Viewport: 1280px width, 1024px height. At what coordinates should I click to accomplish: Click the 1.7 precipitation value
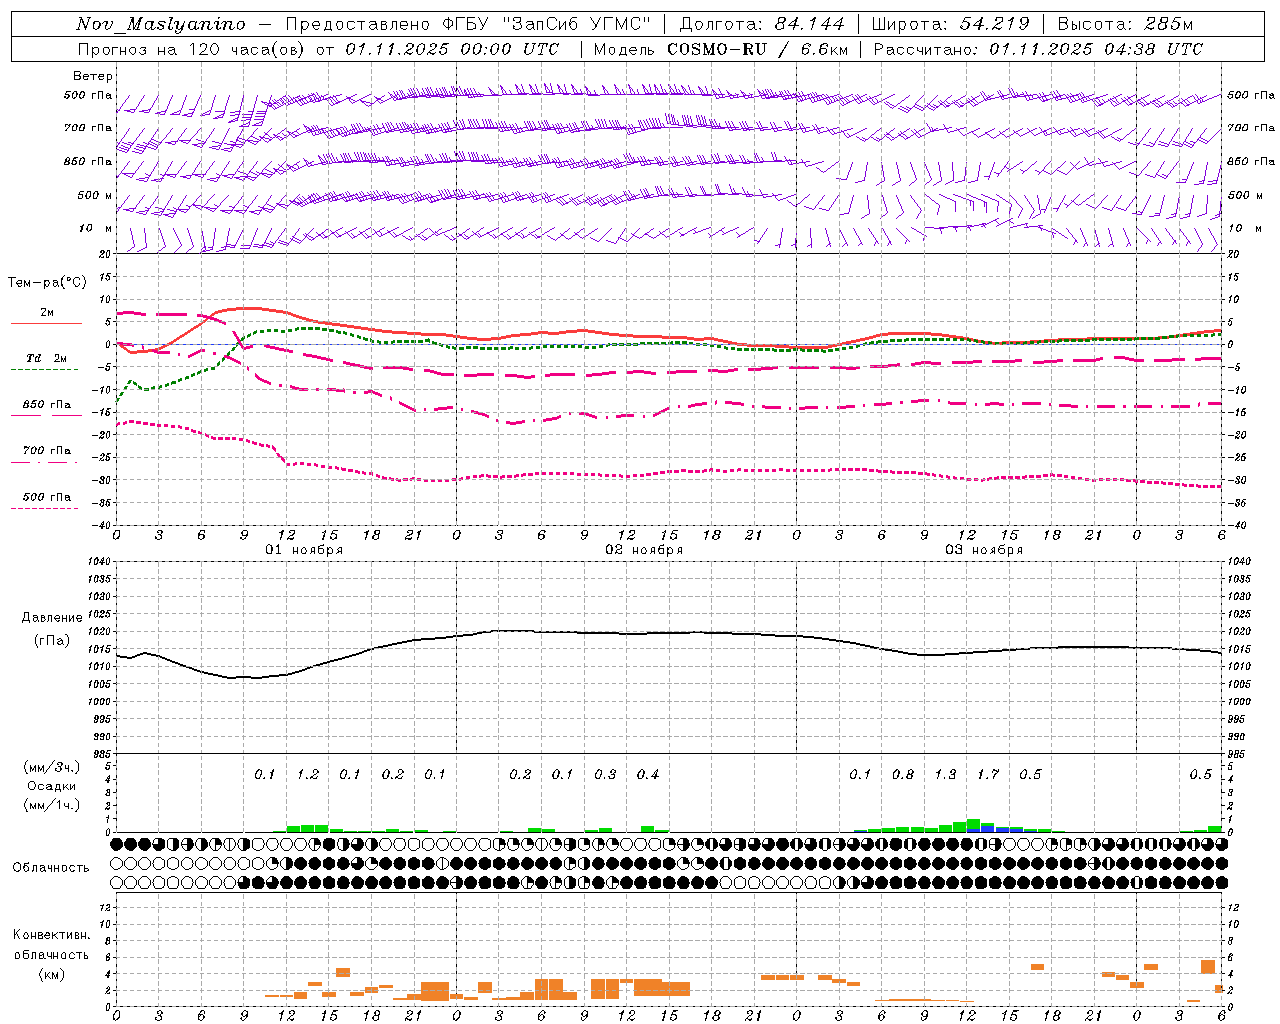point(988,774)
